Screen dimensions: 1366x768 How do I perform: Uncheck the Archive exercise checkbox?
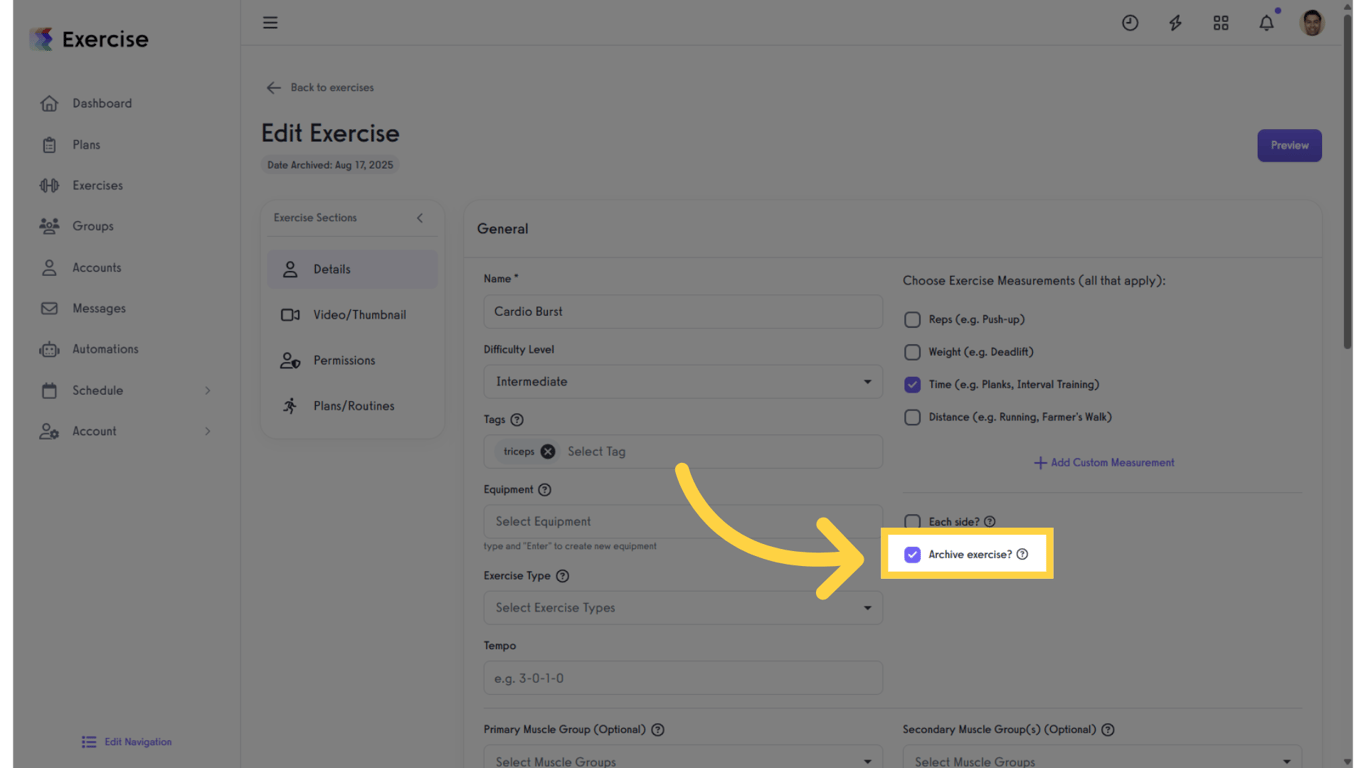(912, 553)
